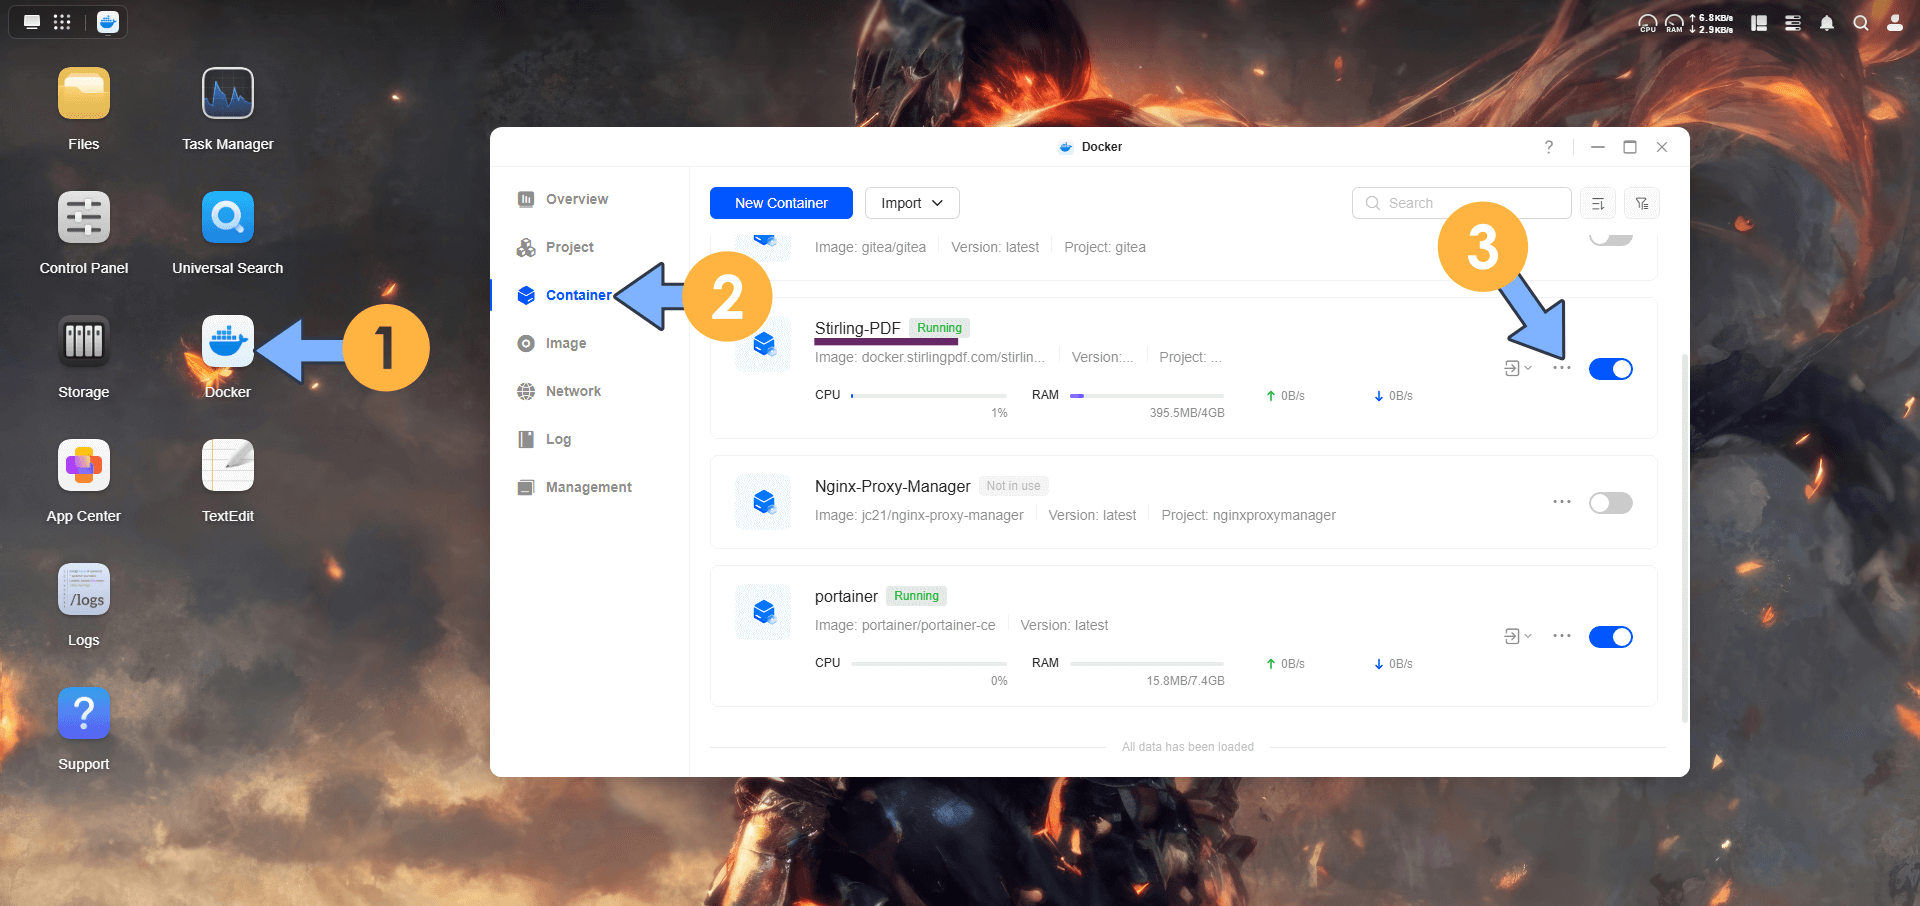The height and width of the screenshot is (906, 1920).
Task: Open the Stirling-PDF terminal access dropdown
Action: tap(1518, 368)
